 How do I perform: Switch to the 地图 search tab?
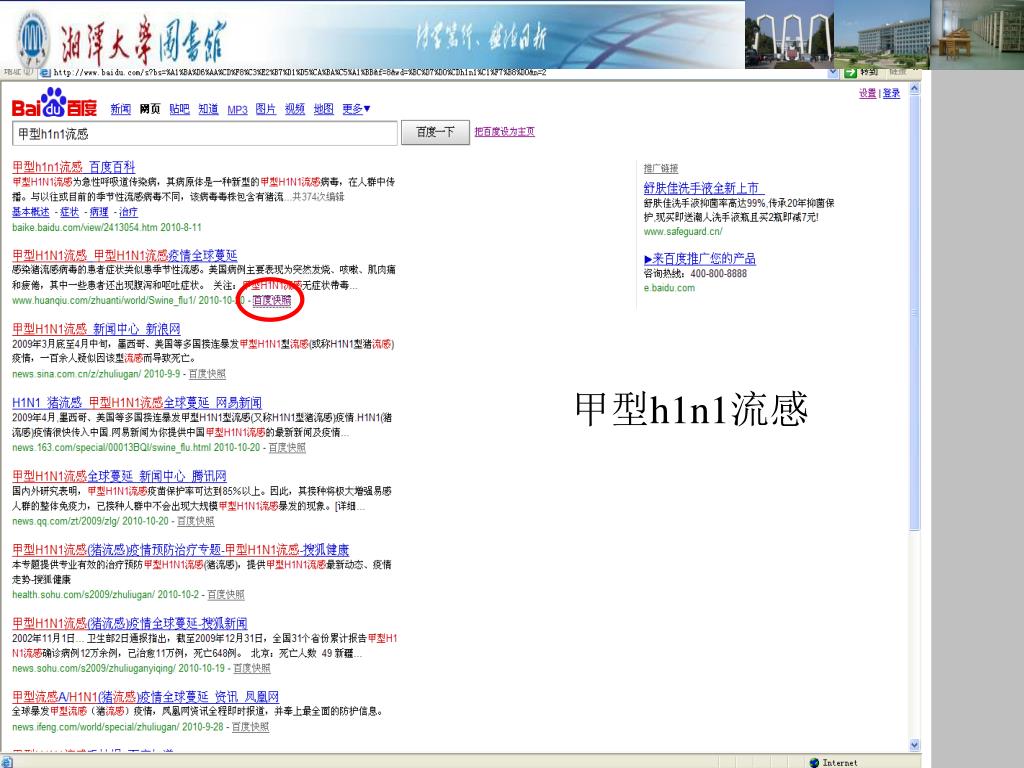[x=323, y=109]
